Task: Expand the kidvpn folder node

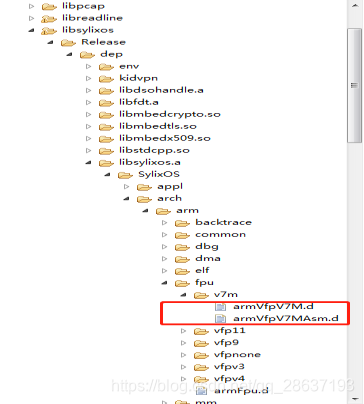Action: pos(88,78)
